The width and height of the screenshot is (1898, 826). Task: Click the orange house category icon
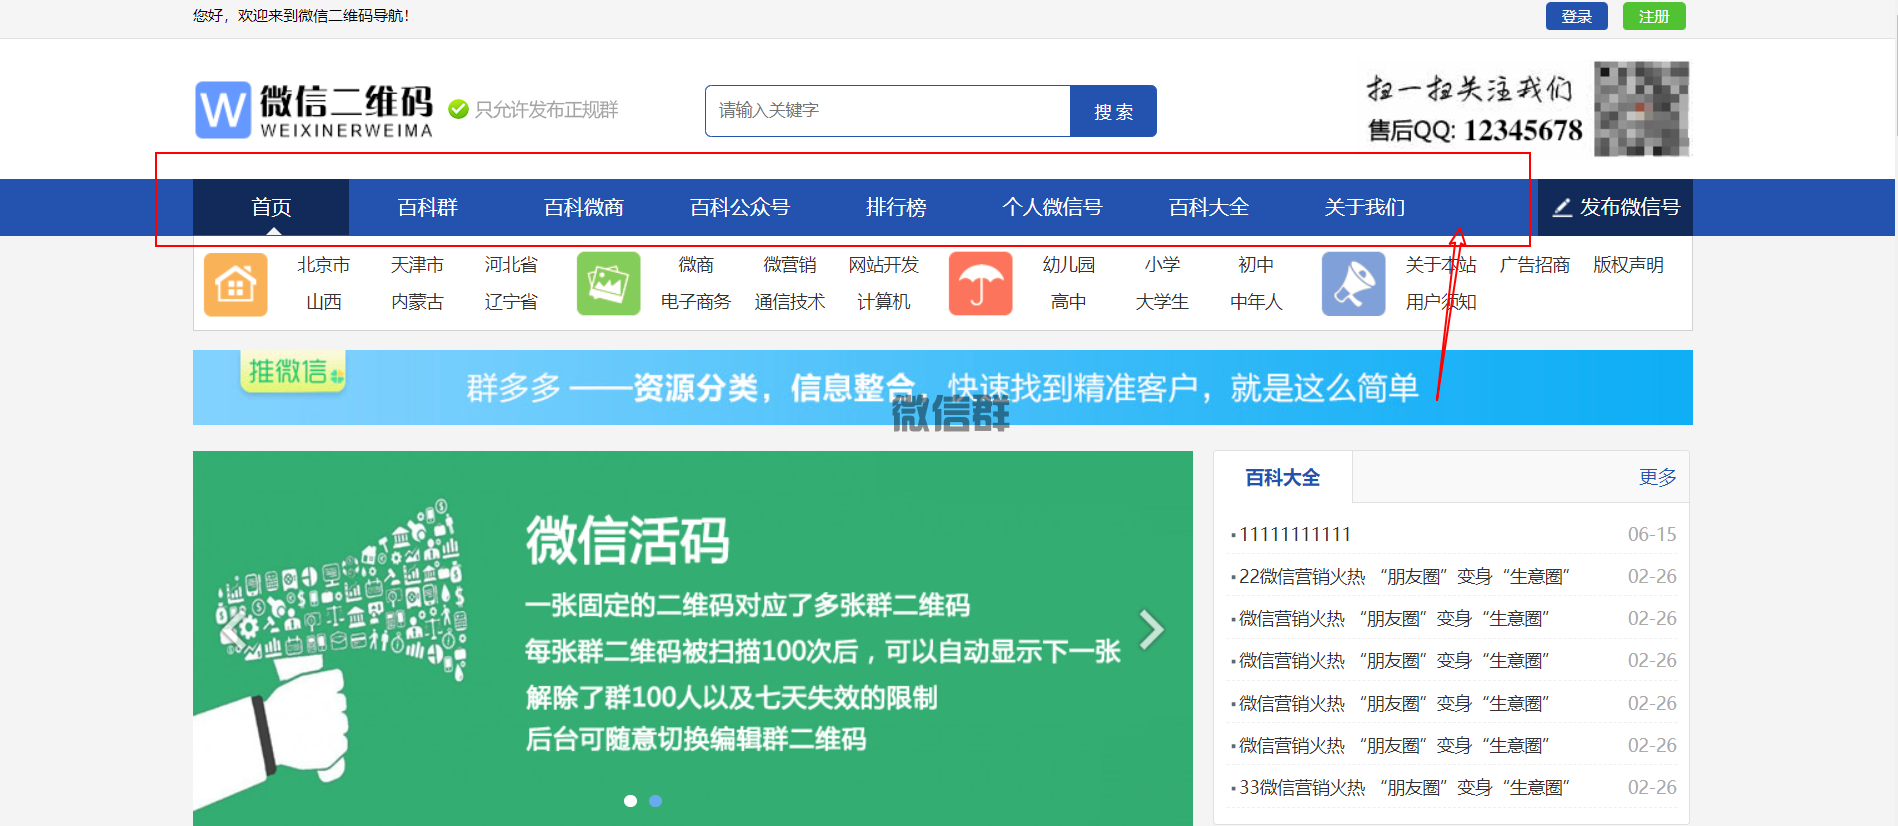tap(235, 284)
